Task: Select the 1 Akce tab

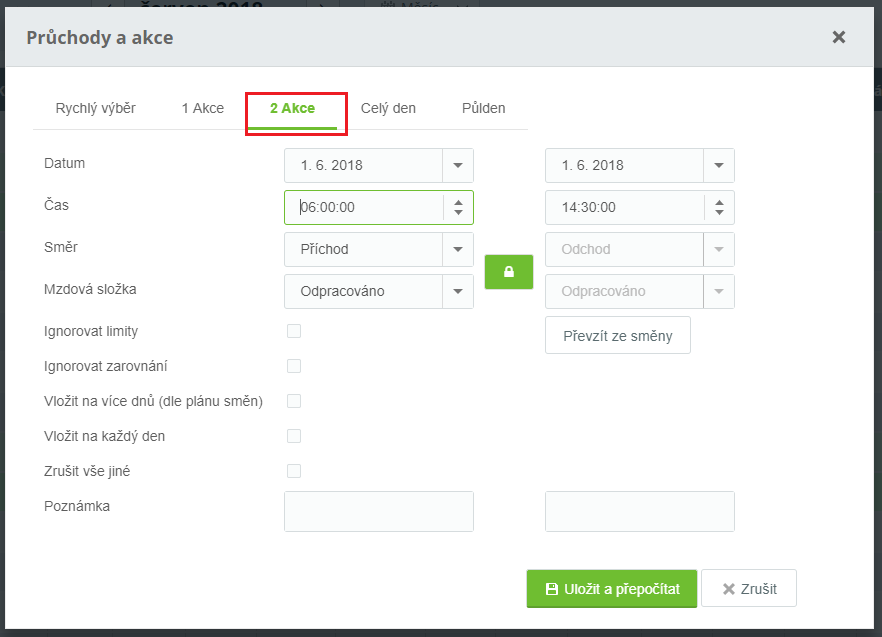Action: pos(203,108)
